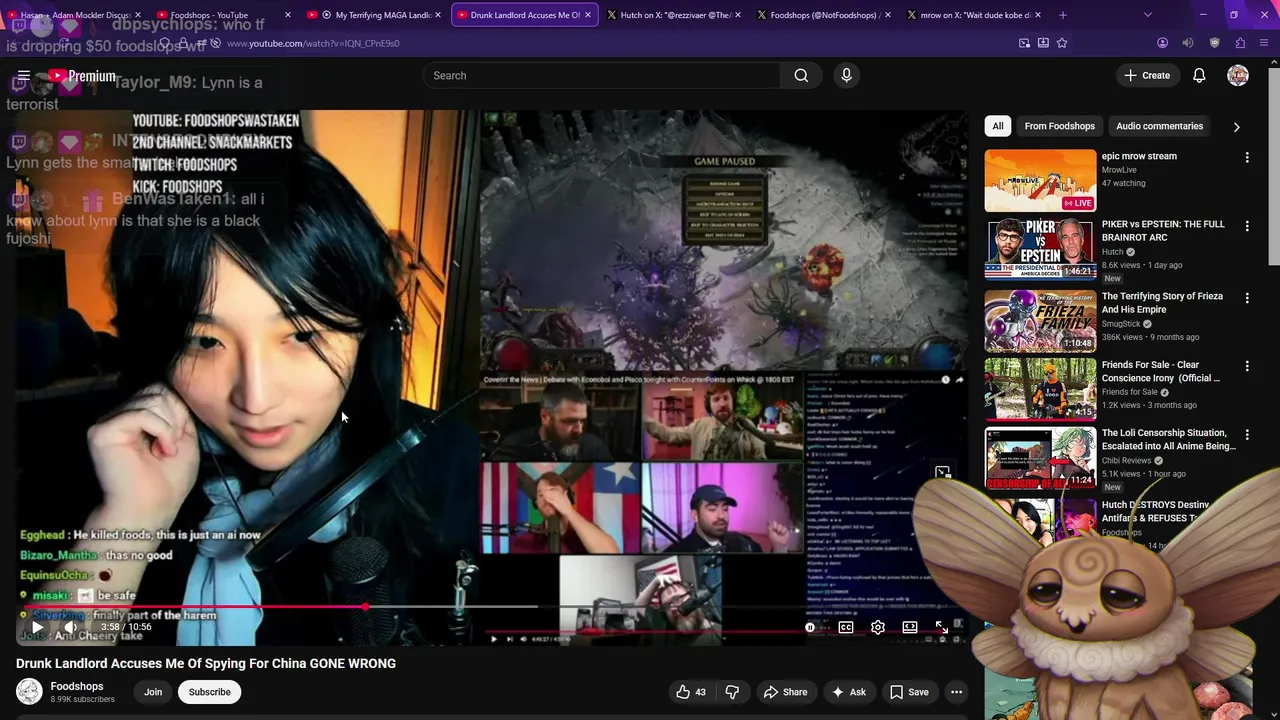1280x720 pixels.
Task: Play the video
Action: click(x=37, y=627)
